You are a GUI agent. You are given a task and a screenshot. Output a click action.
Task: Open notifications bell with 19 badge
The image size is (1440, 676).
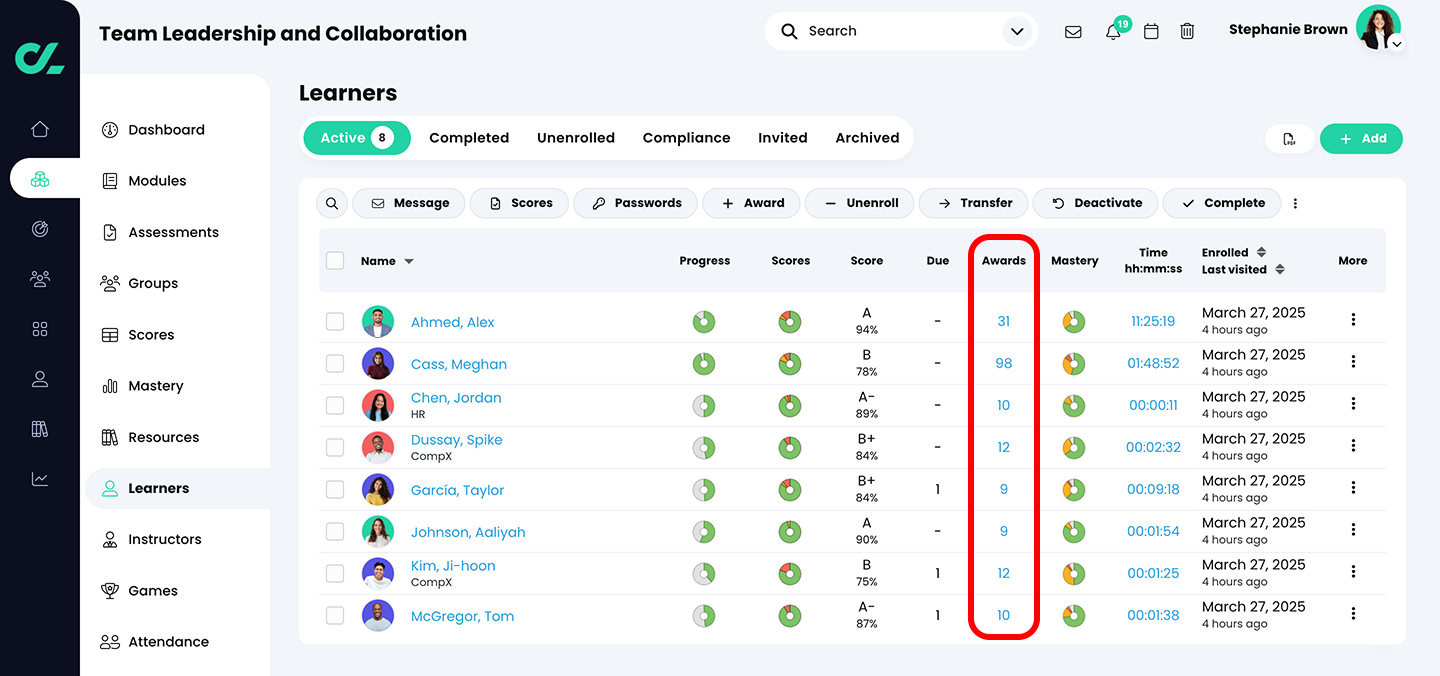click(1113, 31)
